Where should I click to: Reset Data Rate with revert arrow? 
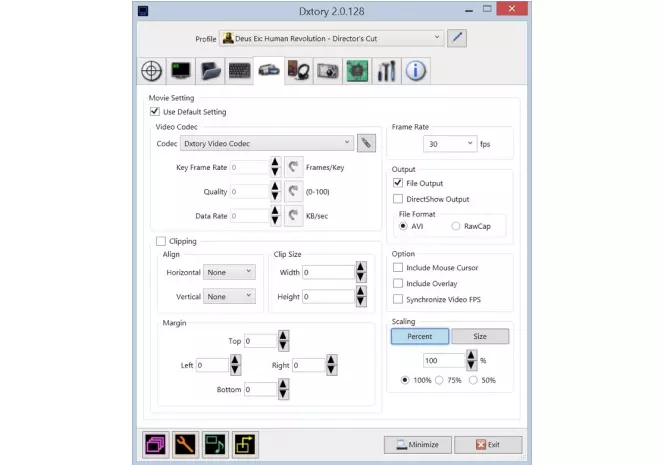pos(293,216)
